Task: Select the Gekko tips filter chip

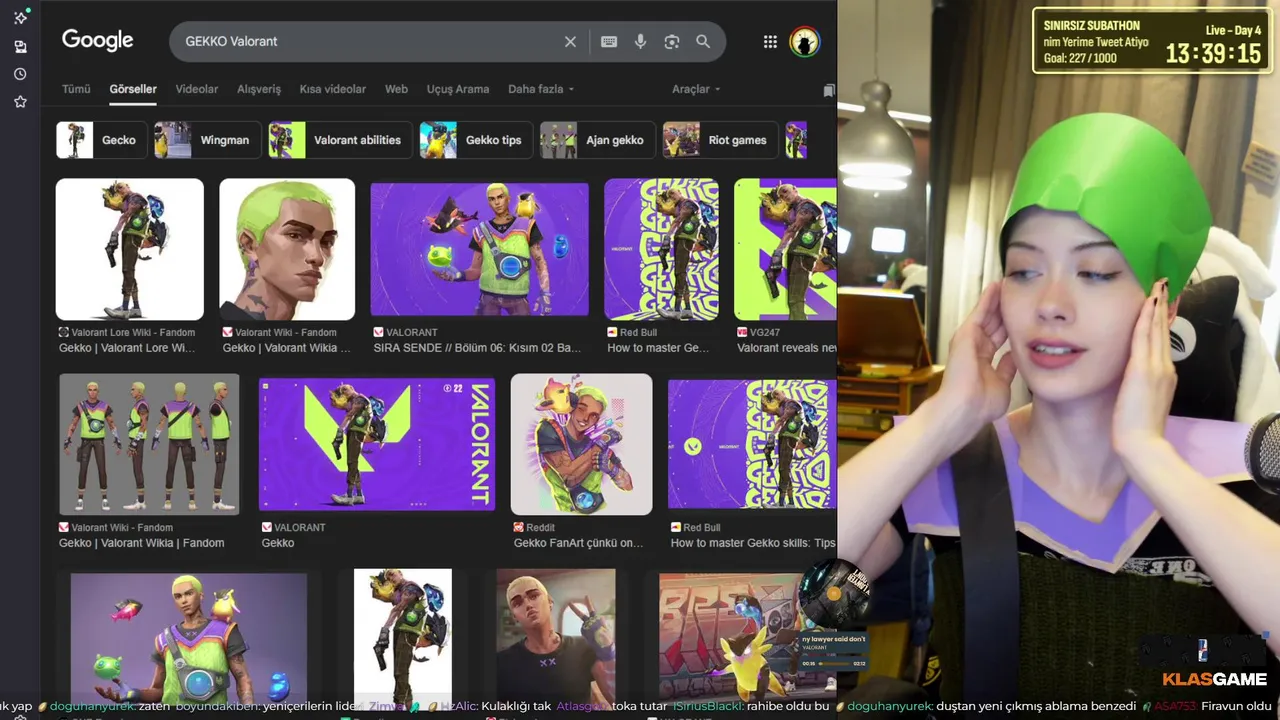Action: (477, 140)
